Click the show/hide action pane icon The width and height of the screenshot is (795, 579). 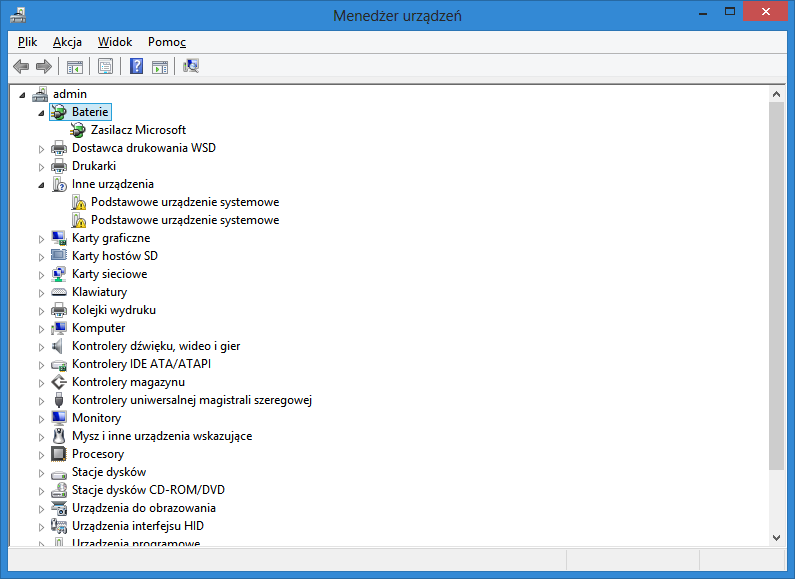point(160,66)
